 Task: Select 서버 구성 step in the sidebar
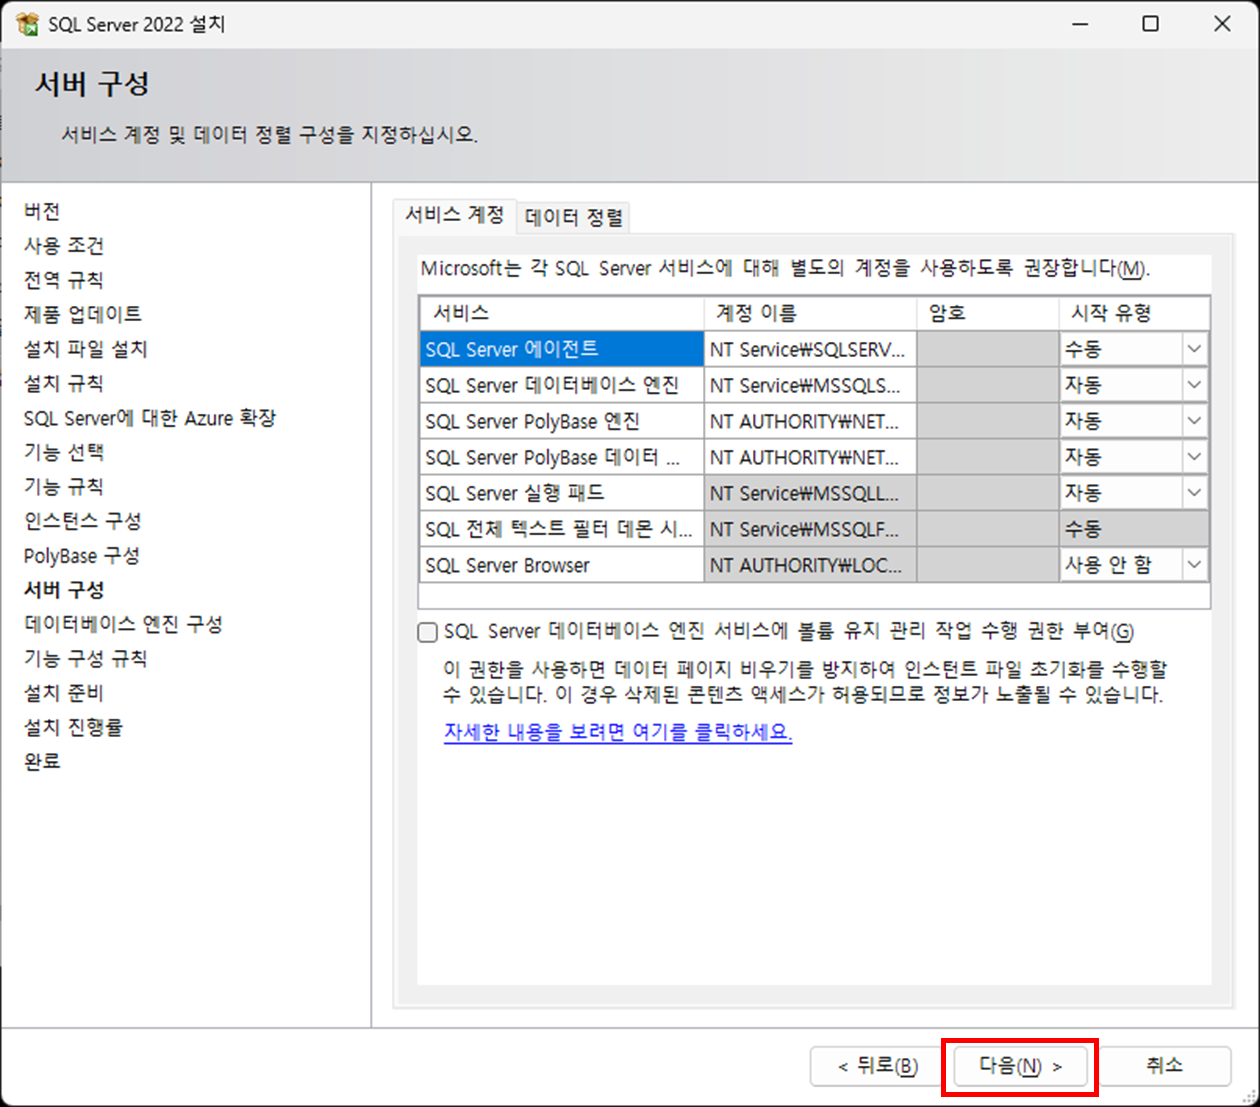(64, 590)
